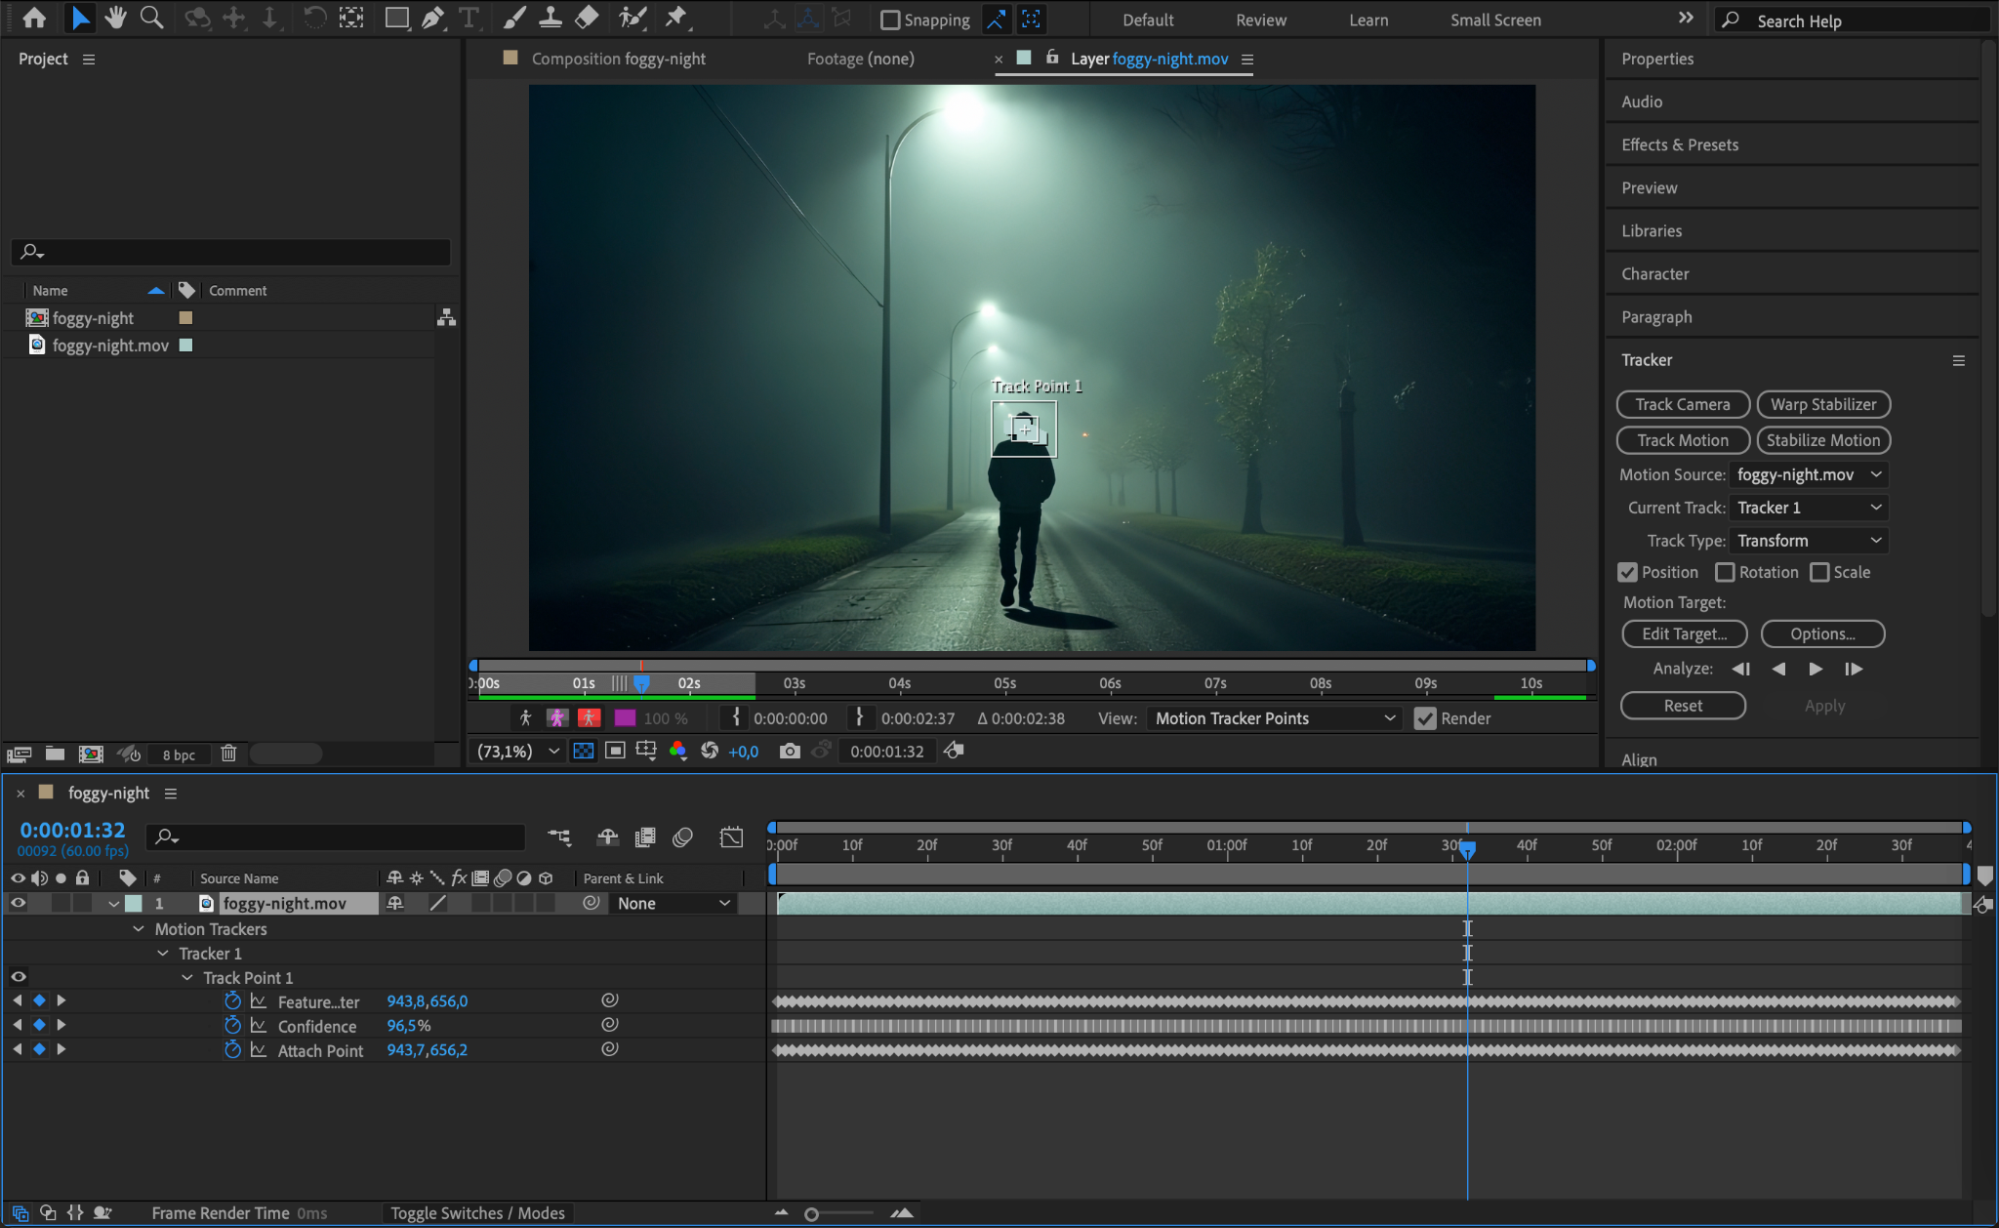Open the Track Type dropdown
This screenshot has width=1999, height=1228.
pos(1809,540)
